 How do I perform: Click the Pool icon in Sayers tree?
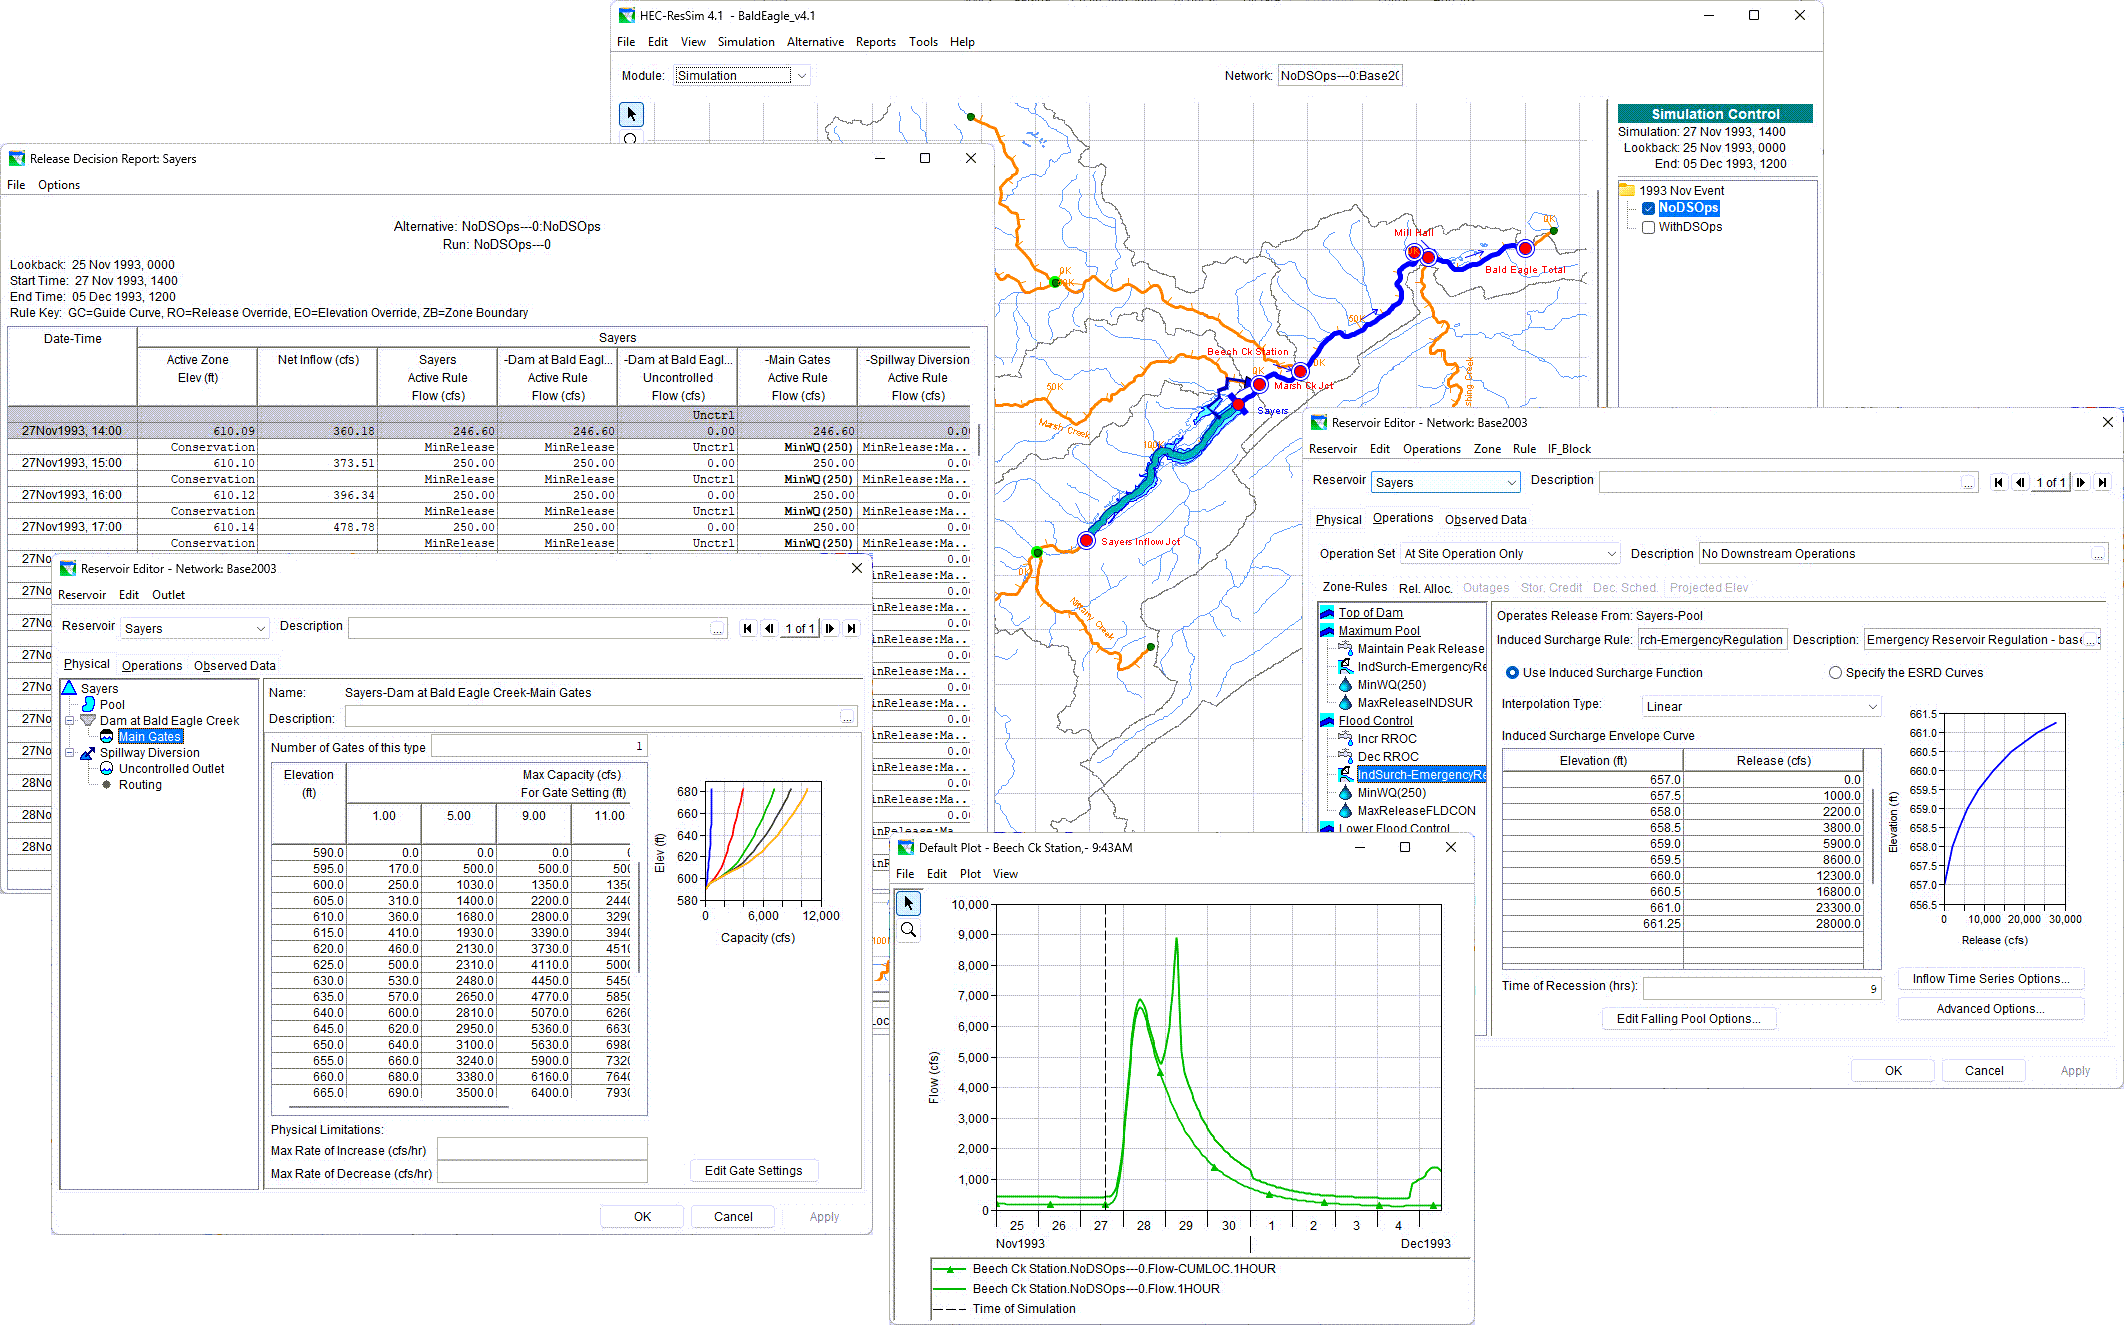[x=88, y=704]
